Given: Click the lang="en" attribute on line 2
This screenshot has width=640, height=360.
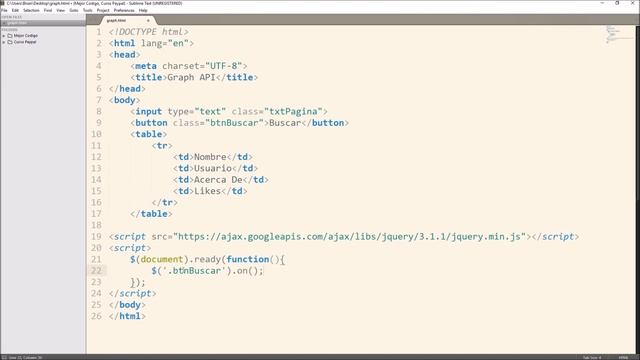Looking at the screenshot, I should click(165, 43).
